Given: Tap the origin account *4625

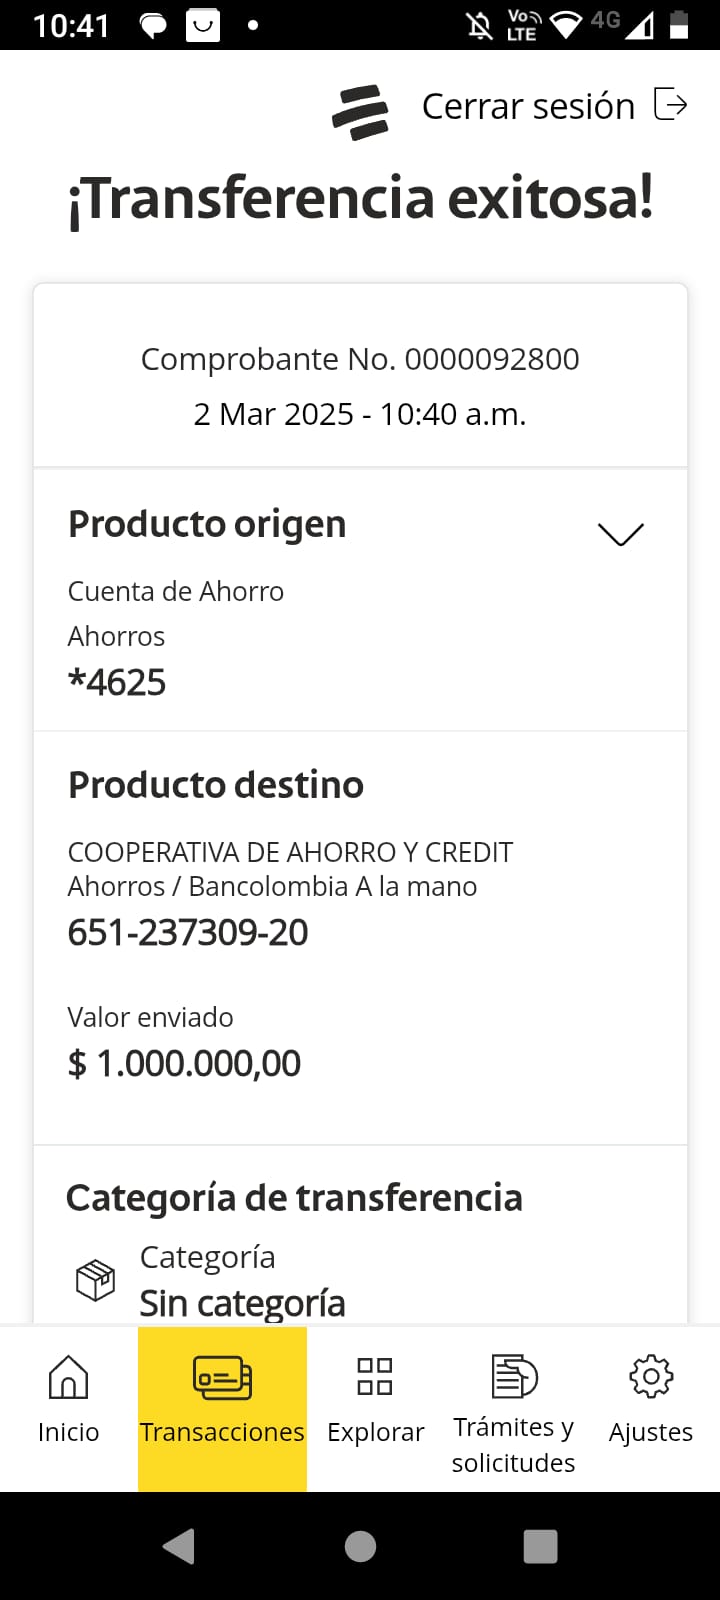Looking at the screenshot, I should pyautogui.click(x=117, y=682).
